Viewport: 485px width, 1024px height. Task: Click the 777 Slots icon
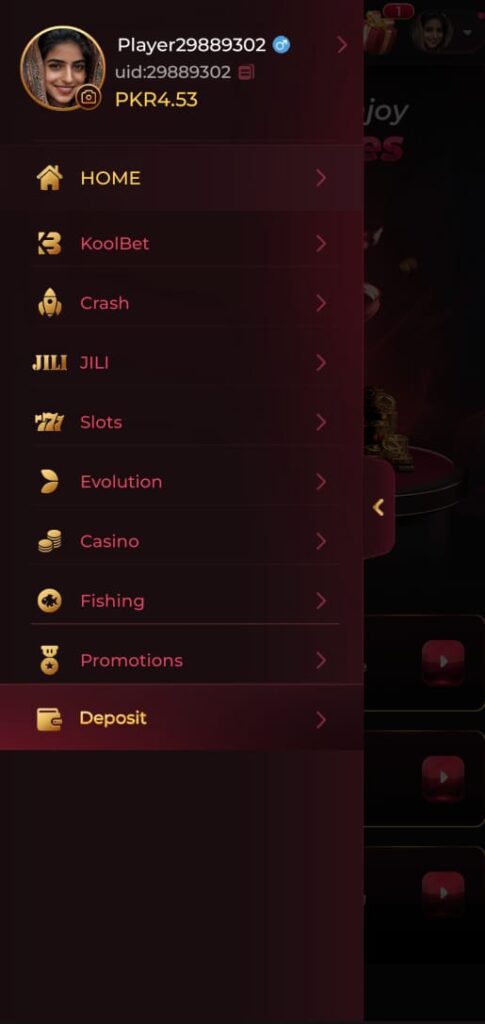point(50,423)
